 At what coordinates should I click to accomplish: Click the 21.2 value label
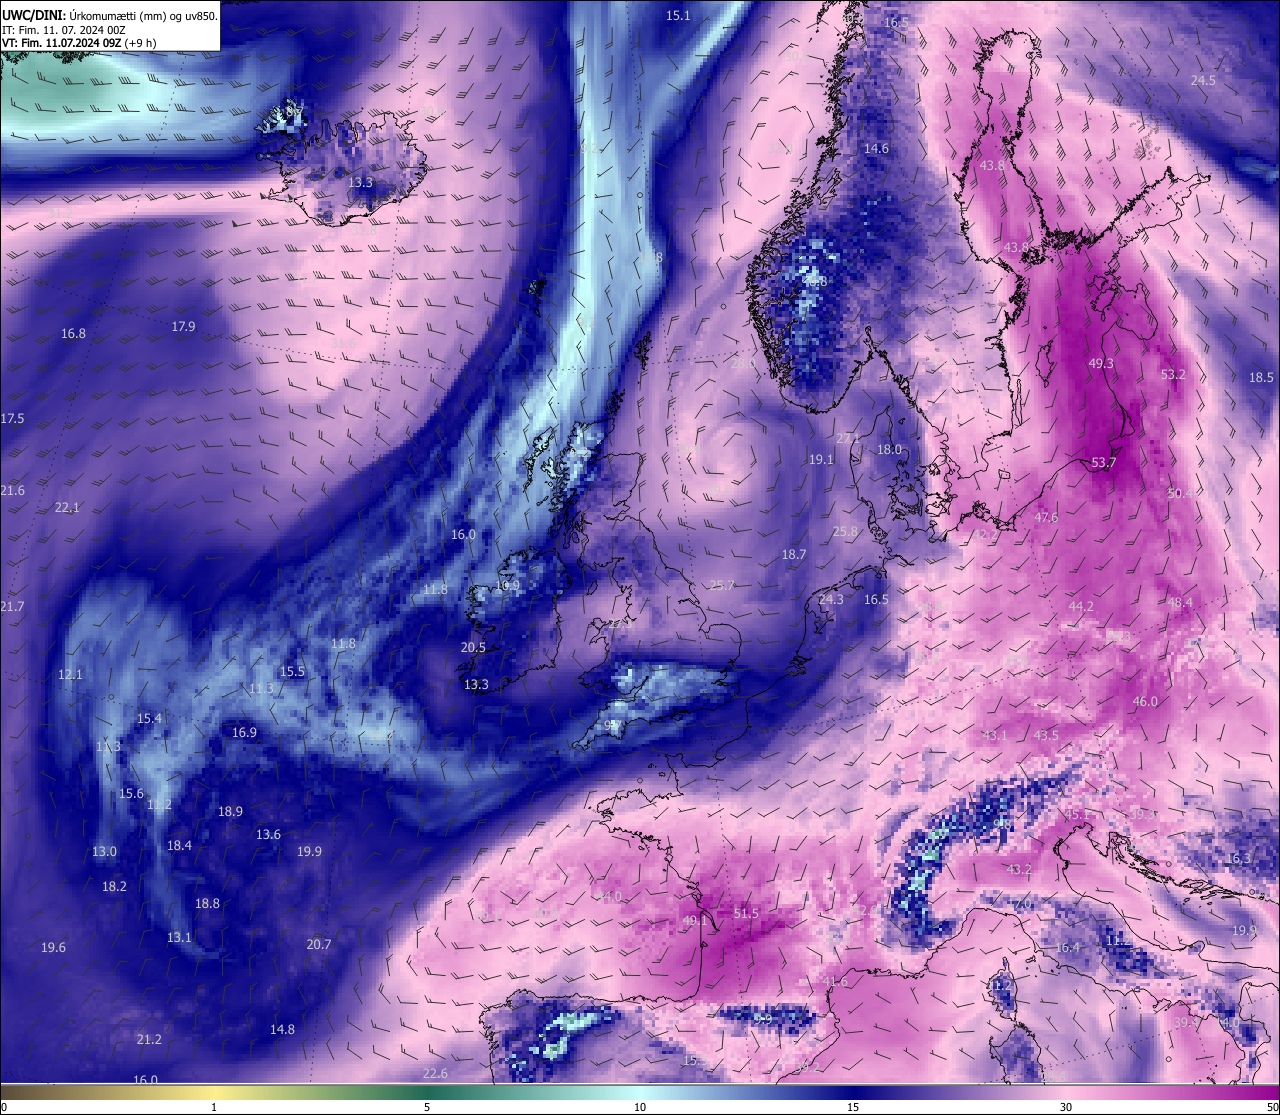[x=149, y=1039]
